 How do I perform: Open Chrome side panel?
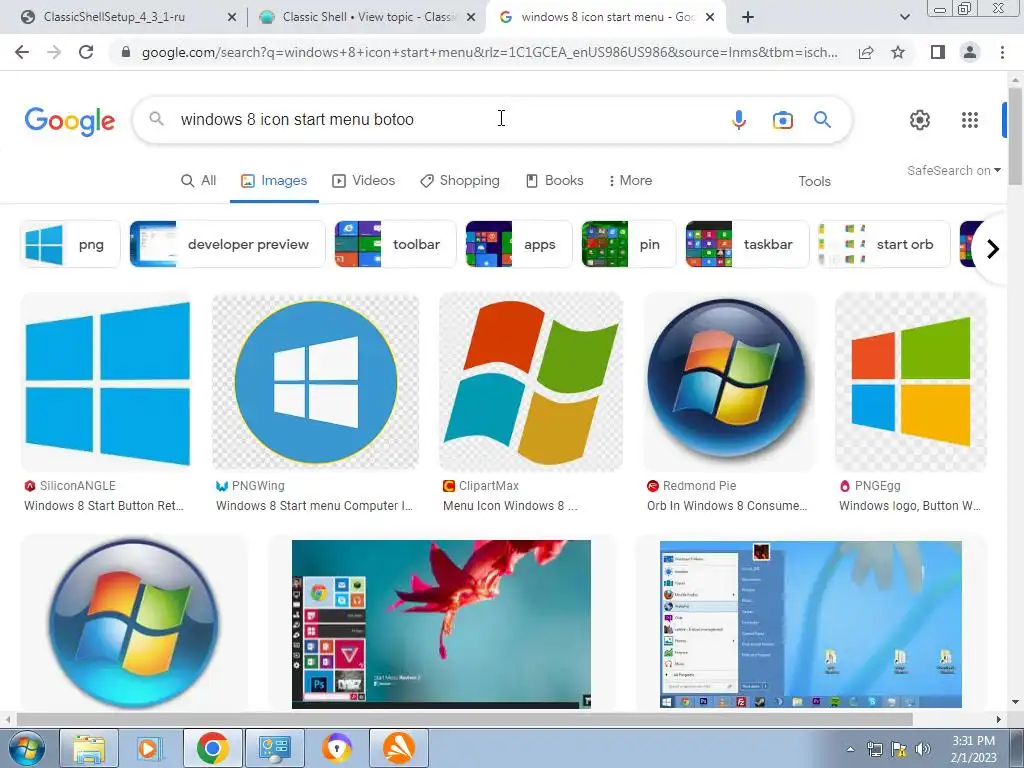(938, 52)
